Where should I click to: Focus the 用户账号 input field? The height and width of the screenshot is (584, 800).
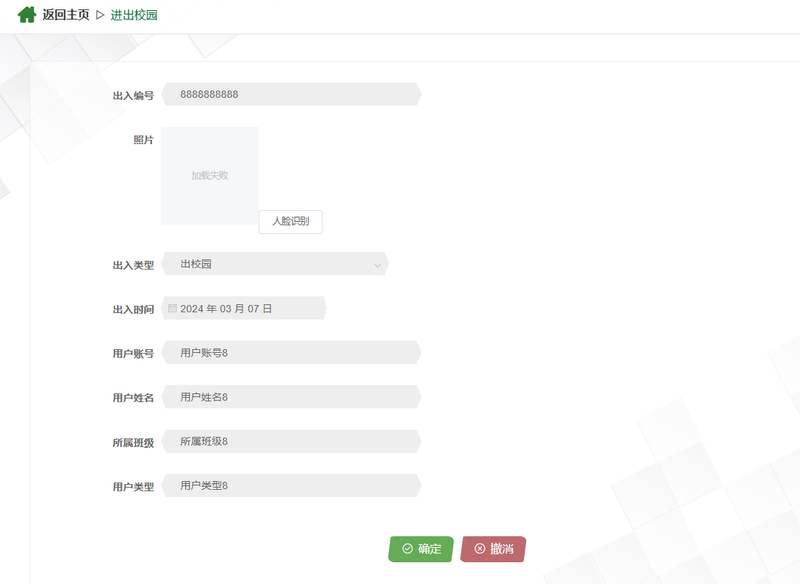click(291, 353)
